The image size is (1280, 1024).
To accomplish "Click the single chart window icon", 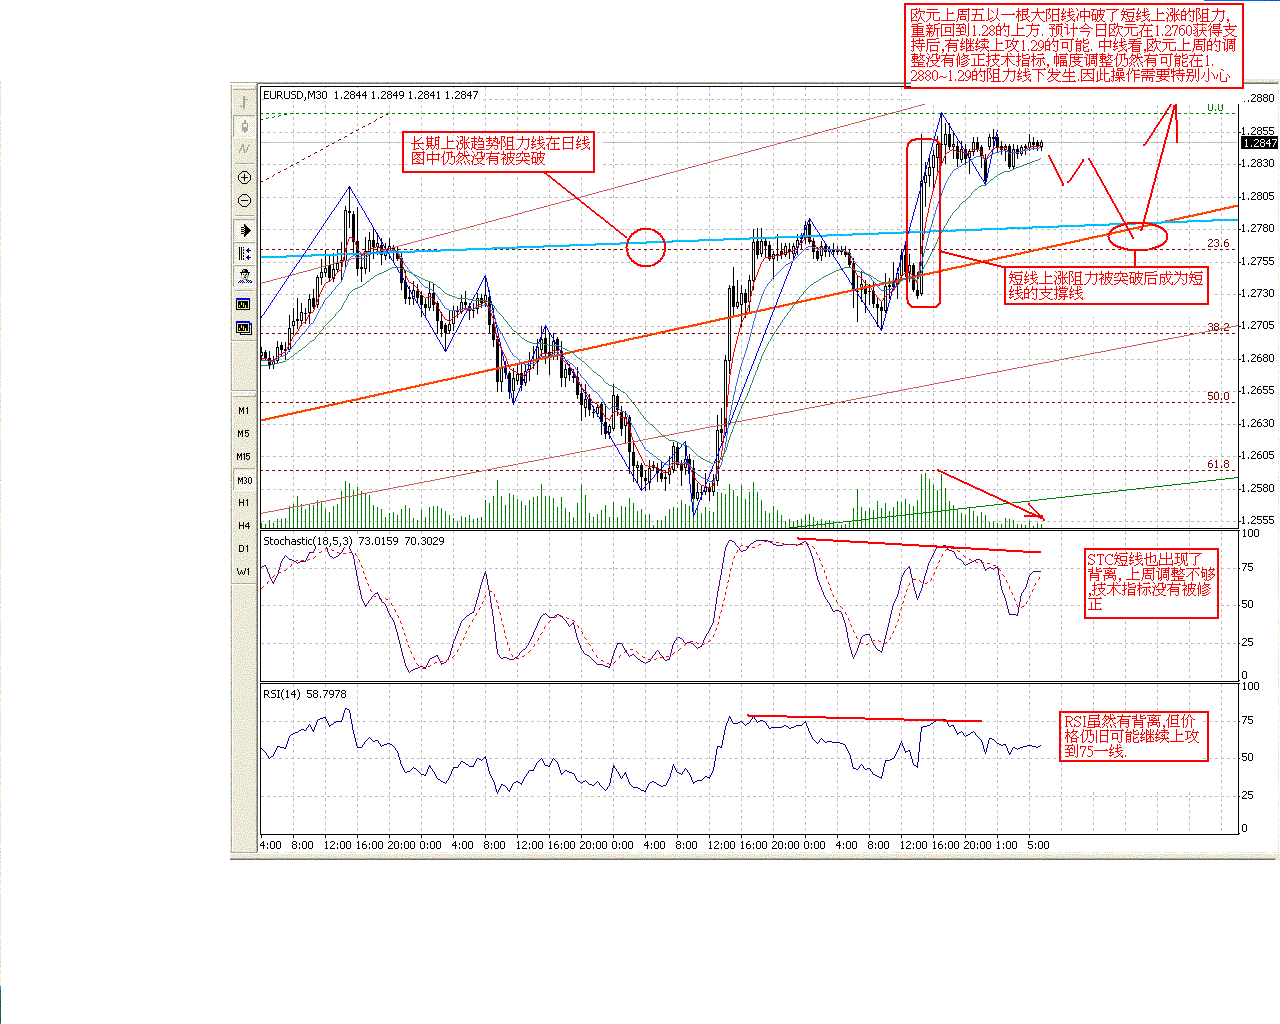I will 244,304.
